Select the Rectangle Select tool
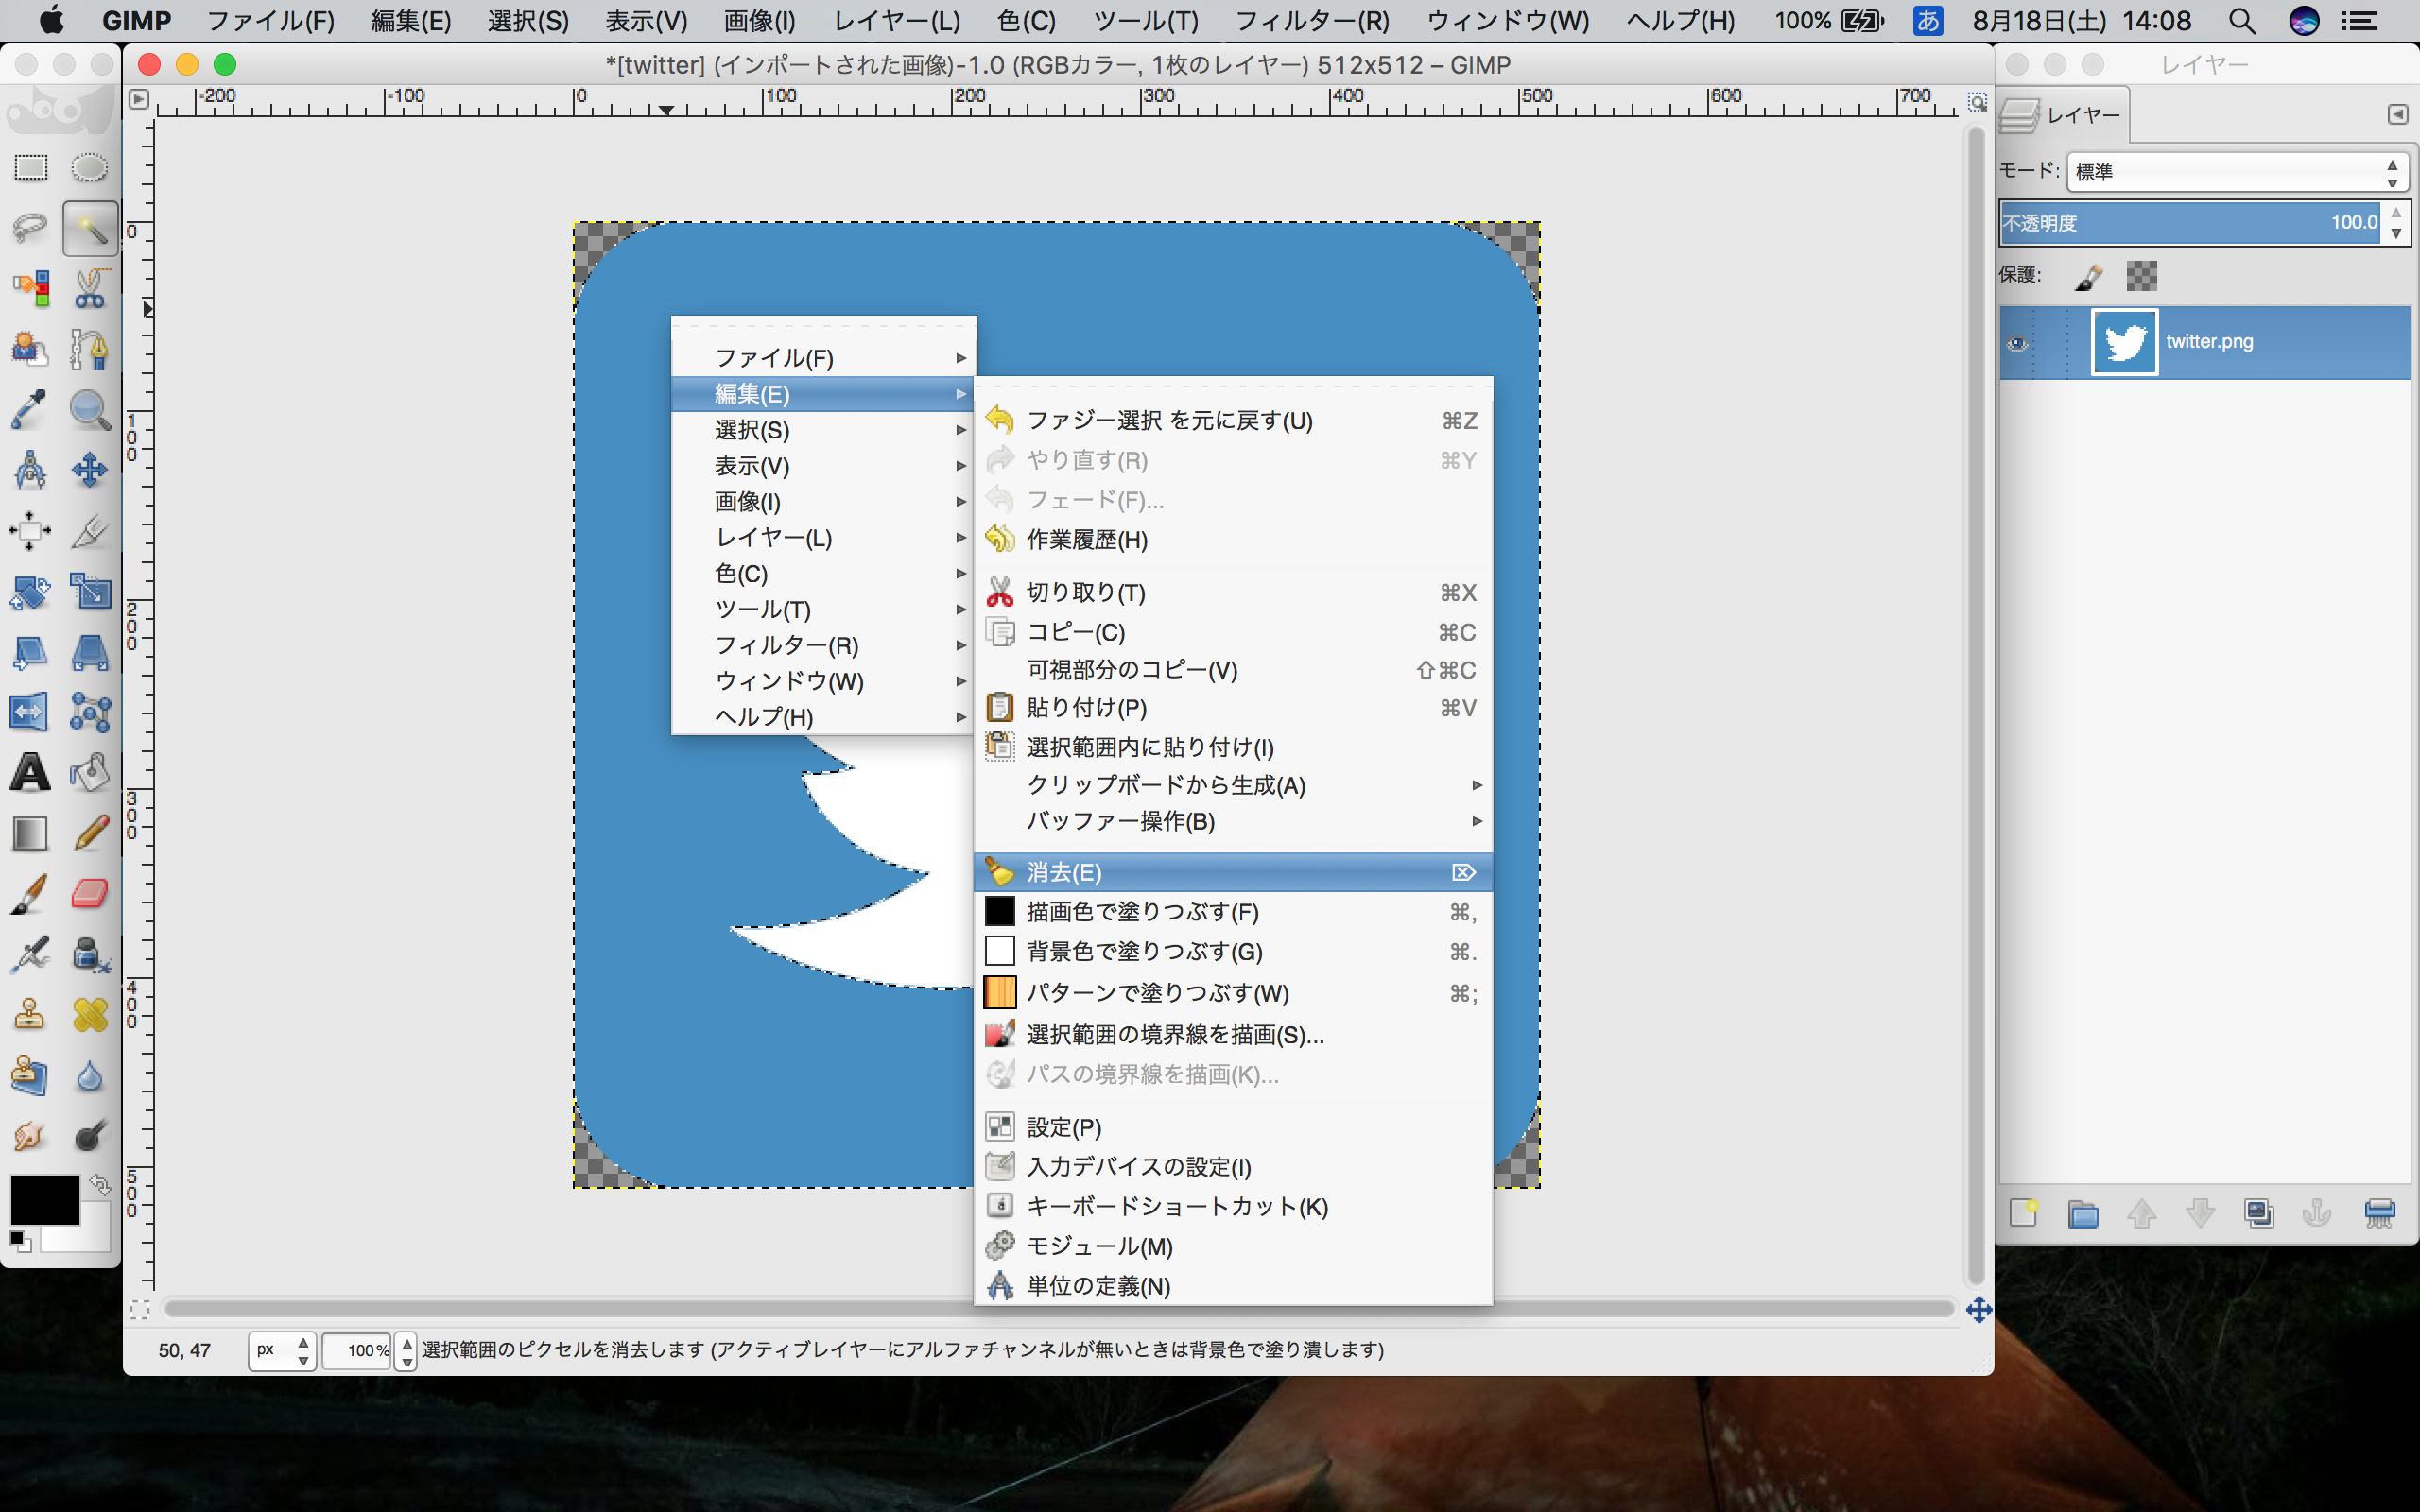This screenshot has height=1512, width=2420. pyautogui.click(x=30, y=167)
